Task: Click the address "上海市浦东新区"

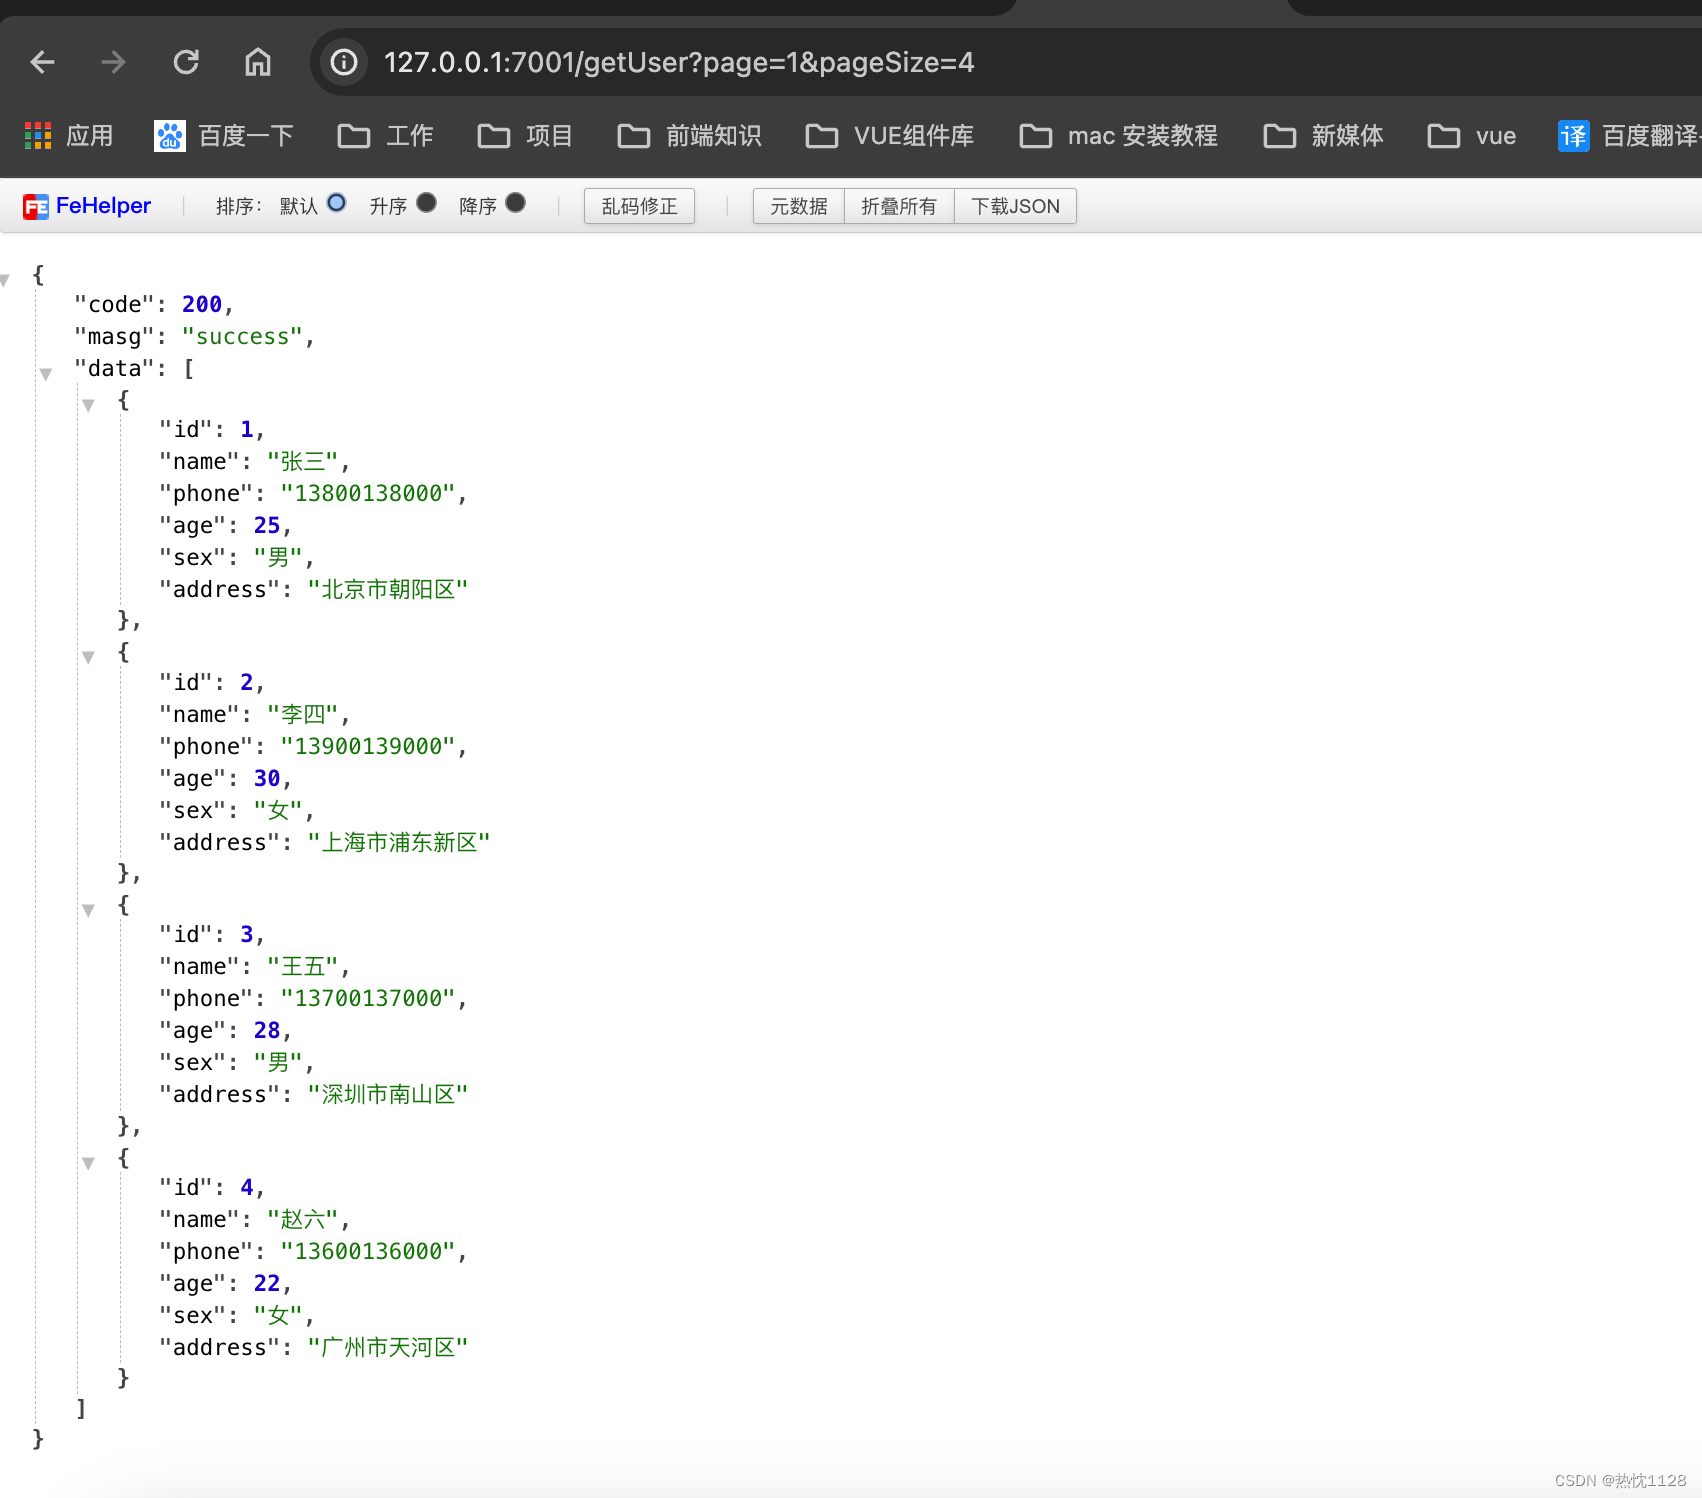Action: (399, 842)
